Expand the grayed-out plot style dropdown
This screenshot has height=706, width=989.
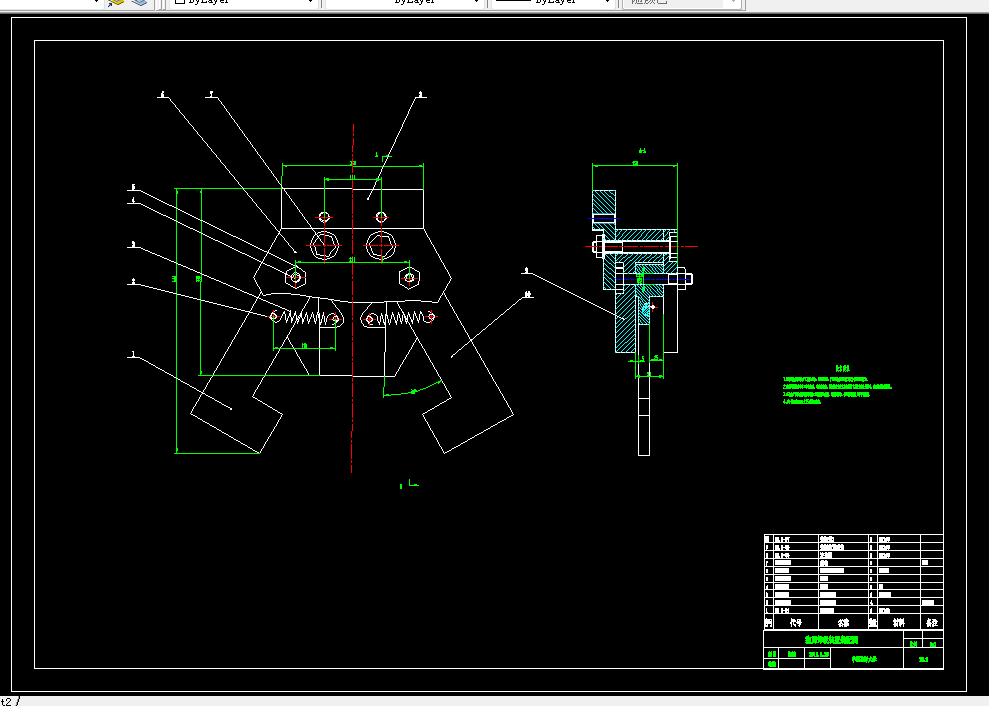coord(681,2)
